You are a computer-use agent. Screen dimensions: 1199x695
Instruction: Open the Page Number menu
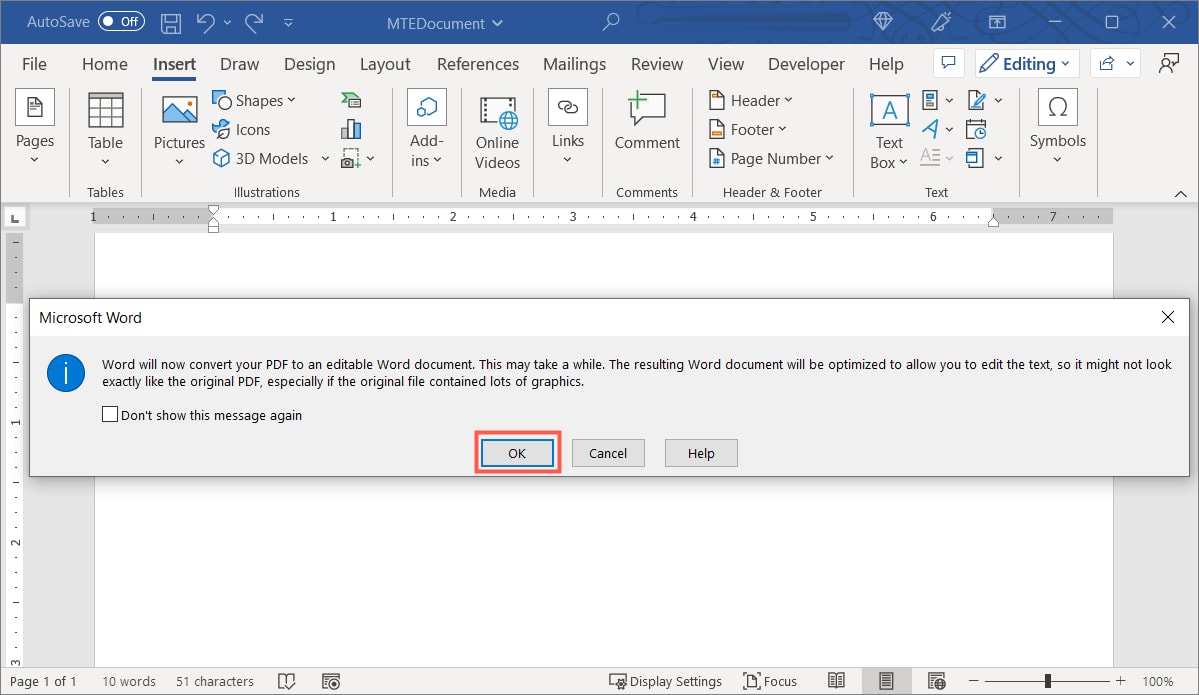(772, 158)
